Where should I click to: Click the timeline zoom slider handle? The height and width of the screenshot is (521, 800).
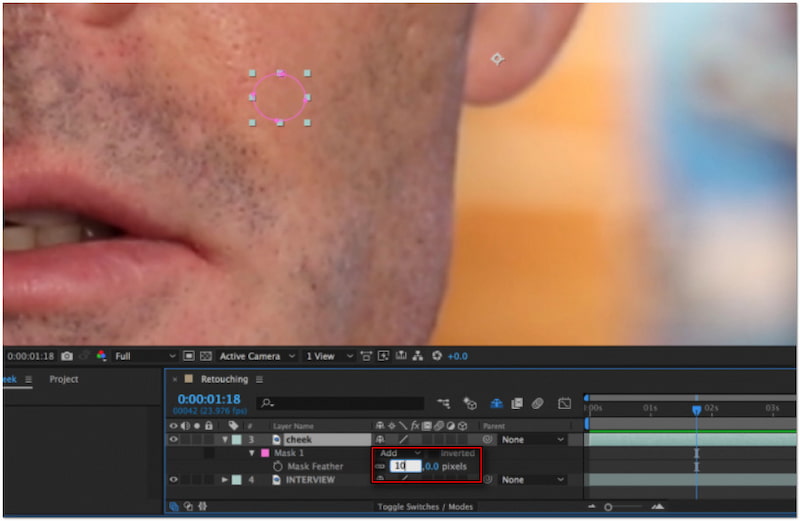click(x=608, y=507)
